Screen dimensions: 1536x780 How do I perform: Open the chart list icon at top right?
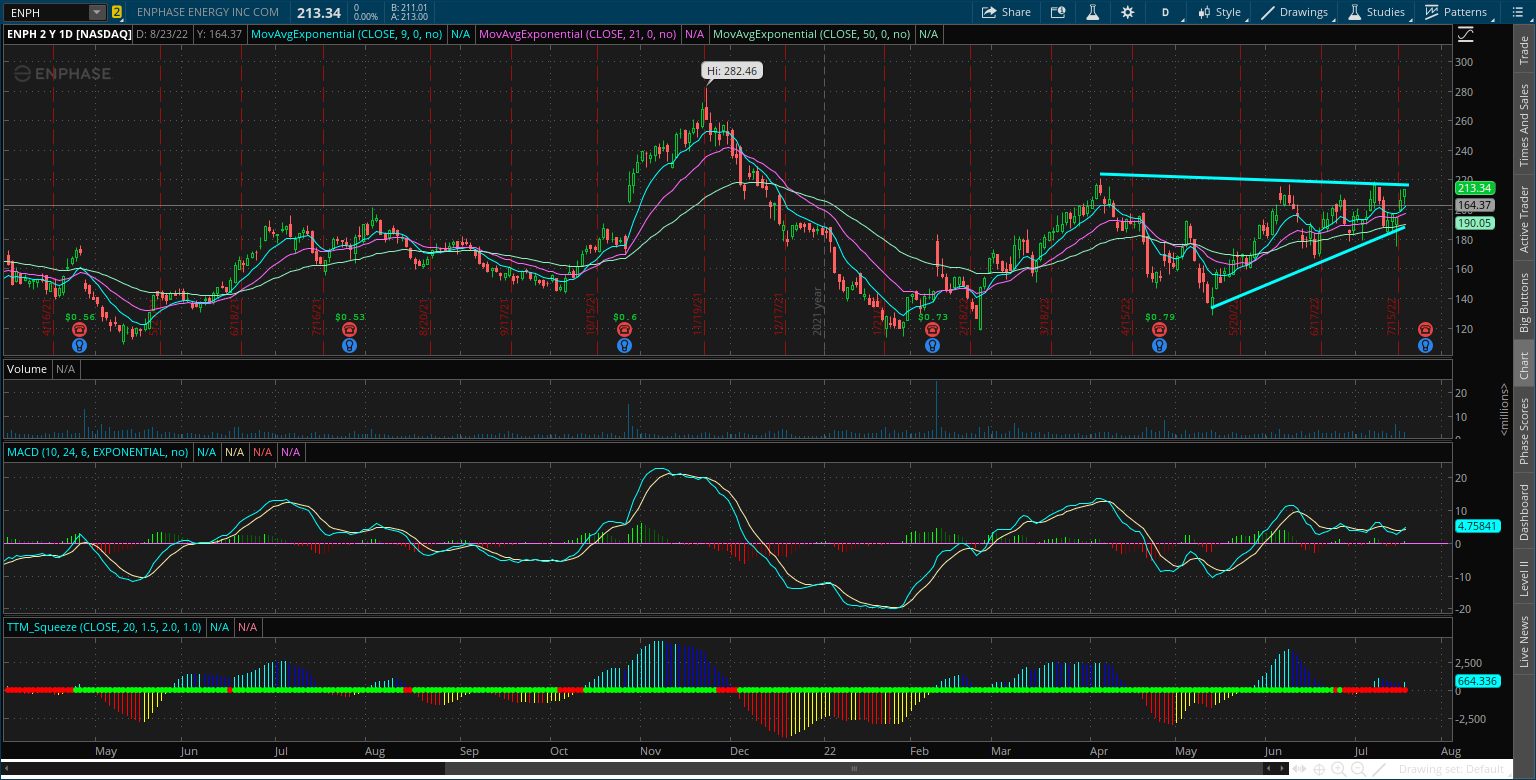click(1516, 12)
